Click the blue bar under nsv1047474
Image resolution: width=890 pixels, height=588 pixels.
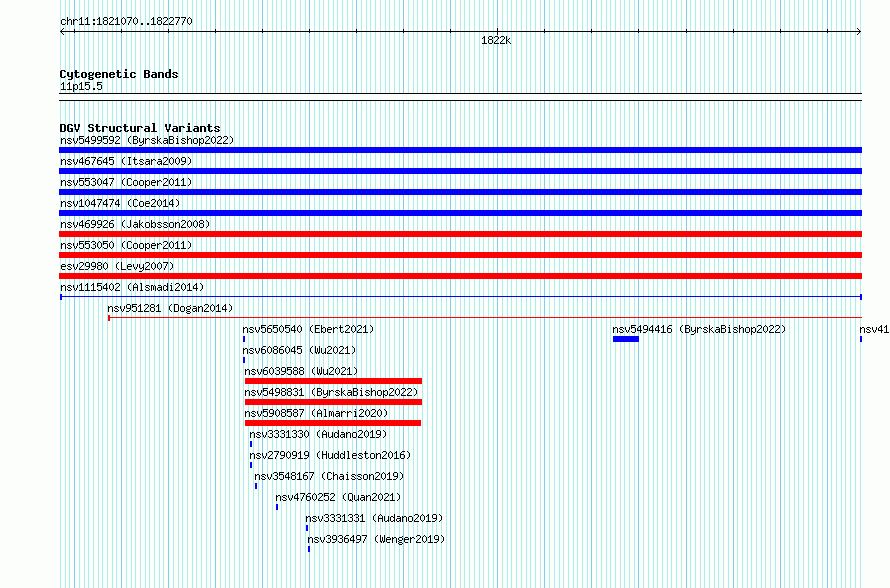(460, 213)
